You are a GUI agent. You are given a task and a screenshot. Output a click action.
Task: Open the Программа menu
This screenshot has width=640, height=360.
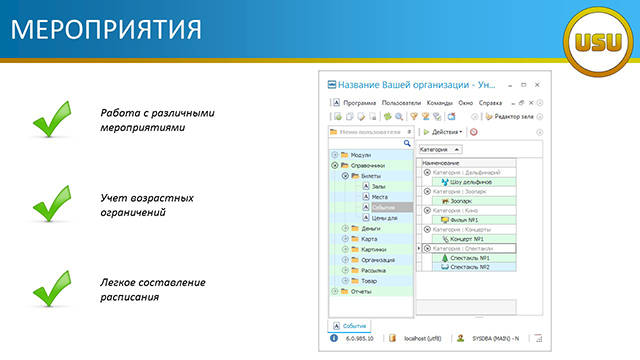(x=359, y=103)
